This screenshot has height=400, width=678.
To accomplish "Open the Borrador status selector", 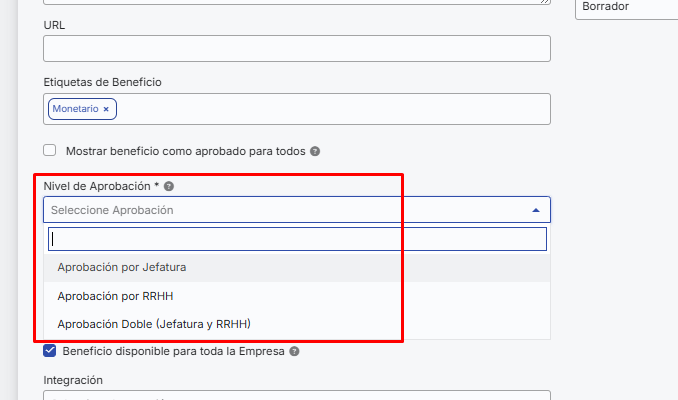I will 627,8.
